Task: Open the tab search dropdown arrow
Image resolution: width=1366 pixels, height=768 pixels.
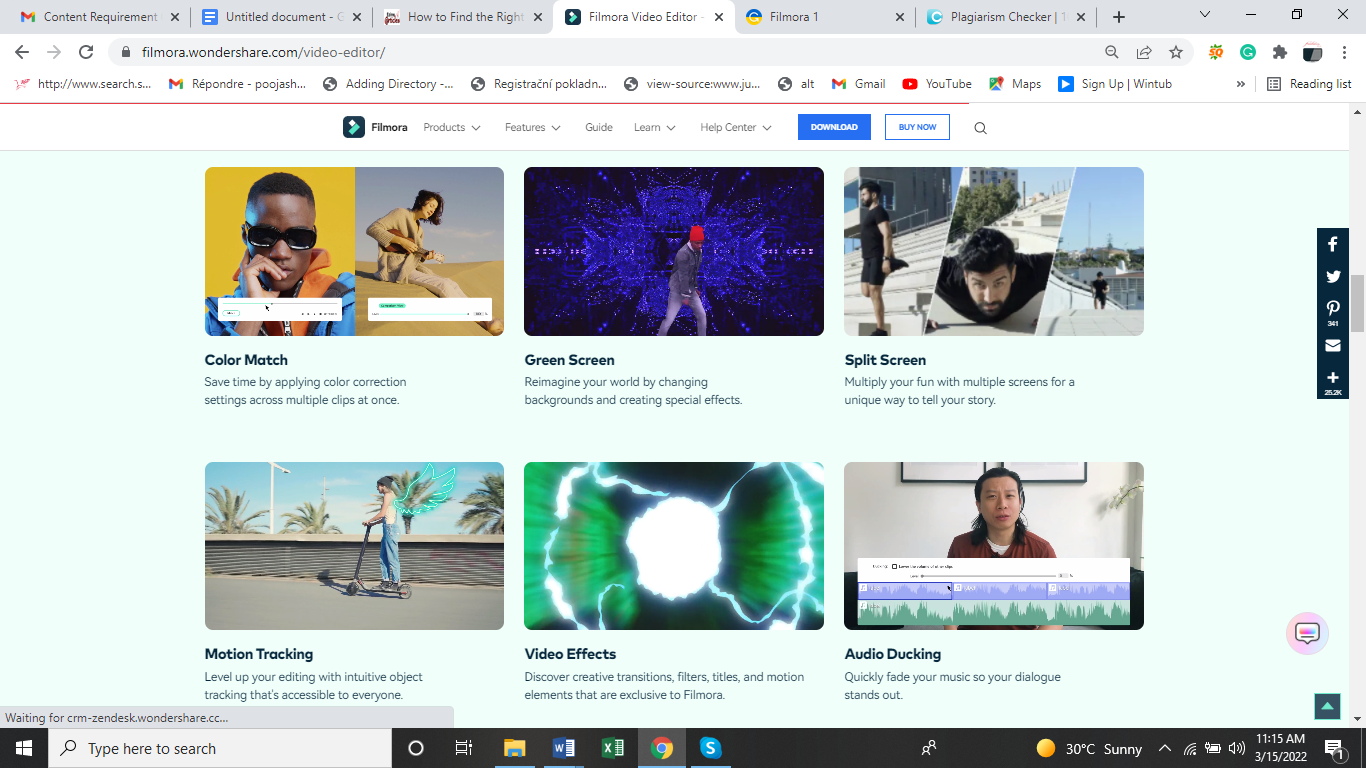Action: [x=1205, y=15]
